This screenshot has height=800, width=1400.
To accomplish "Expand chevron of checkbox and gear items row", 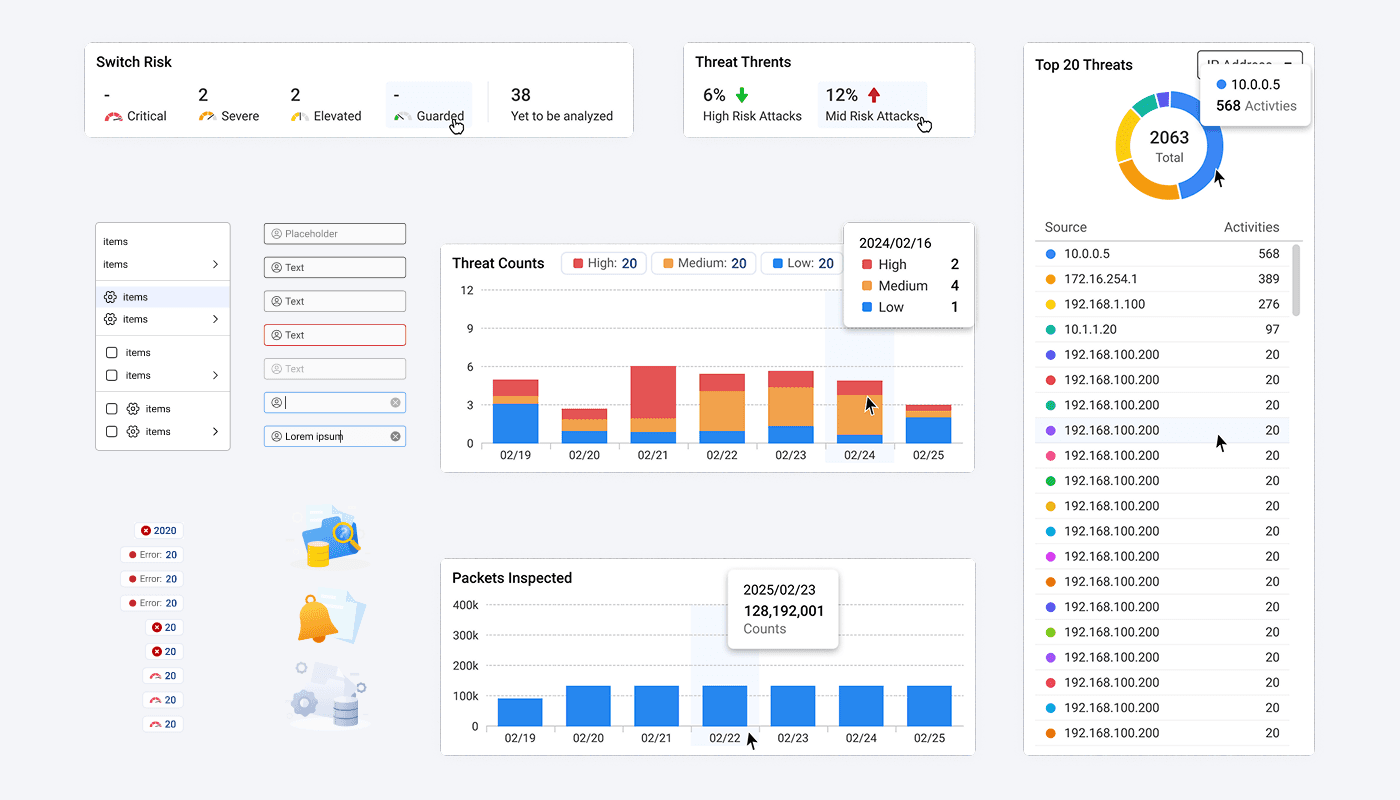I will pos(215,432).
